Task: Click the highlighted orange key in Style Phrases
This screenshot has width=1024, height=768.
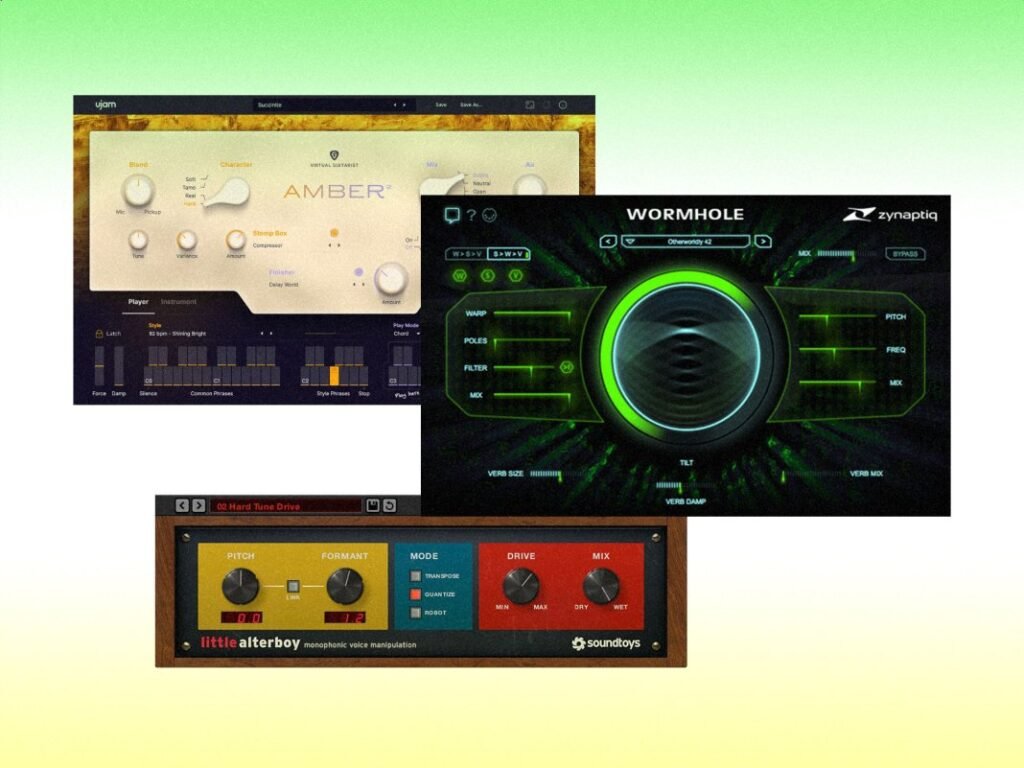Action: pyautogui.click(x=334, y=376)
